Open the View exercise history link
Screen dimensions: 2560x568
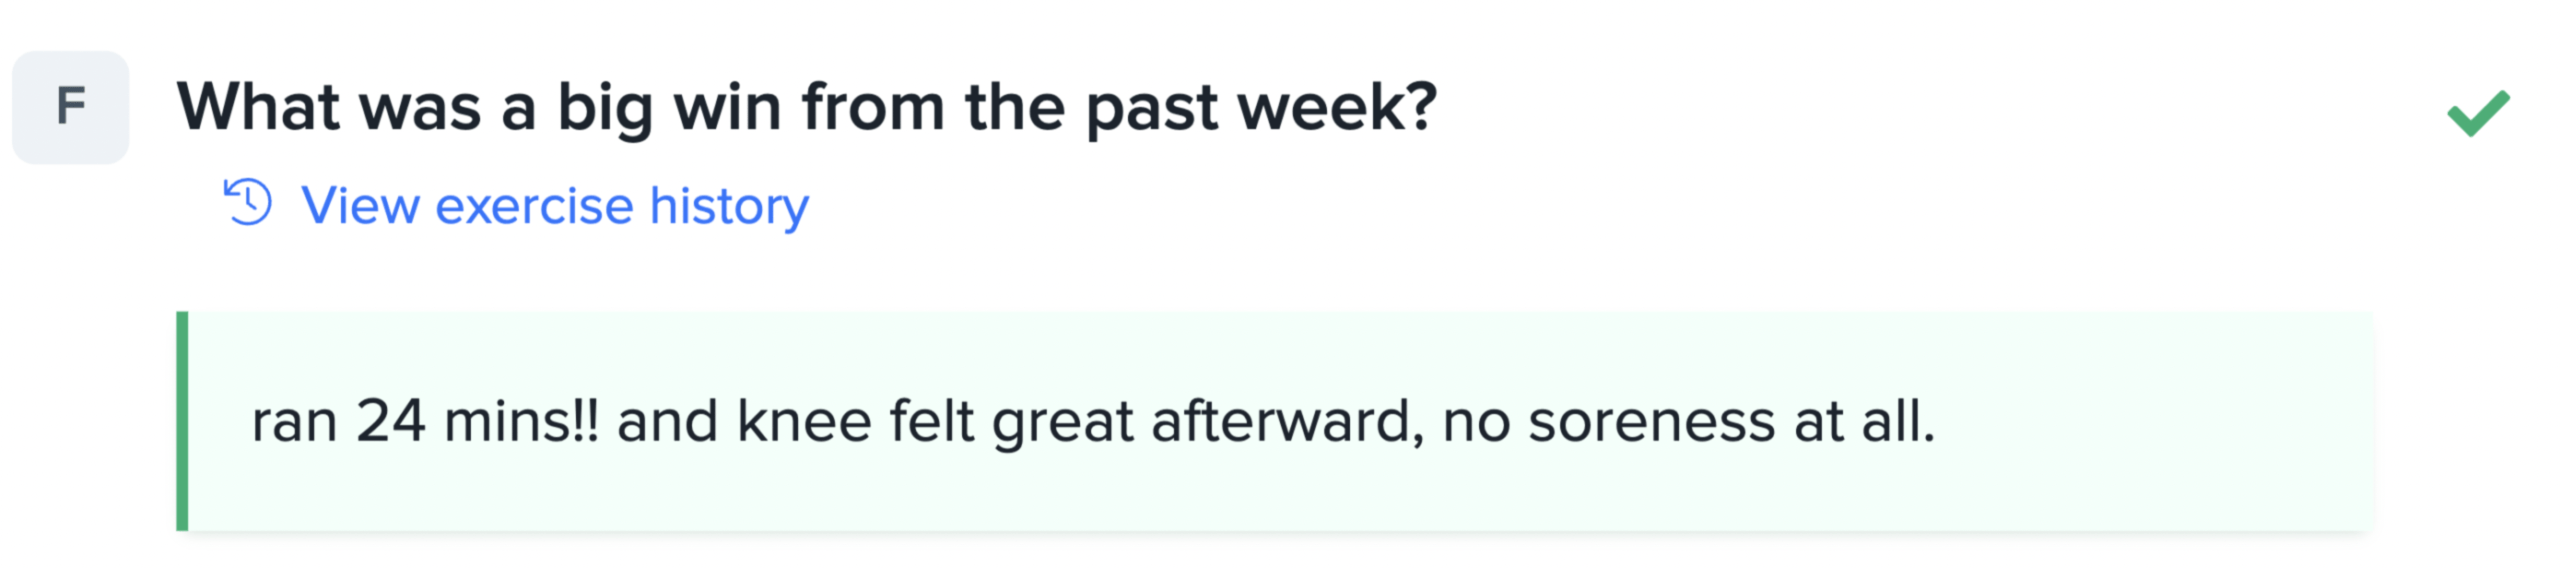pos(554,205)
